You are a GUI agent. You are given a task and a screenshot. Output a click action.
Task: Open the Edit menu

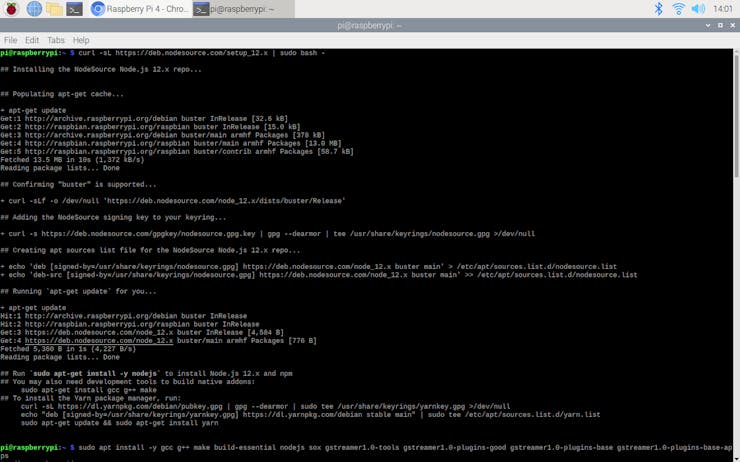click(32, 40)
